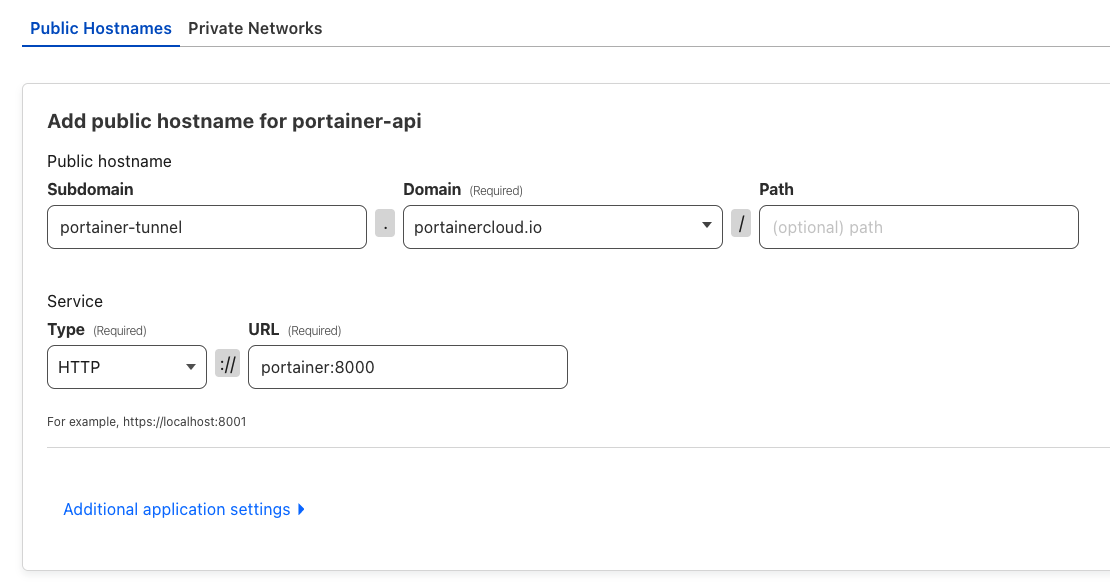Click the triangle arrow next to Additional application settings
The height and width of the screenshot is (585, 1110).
[301, 509]
